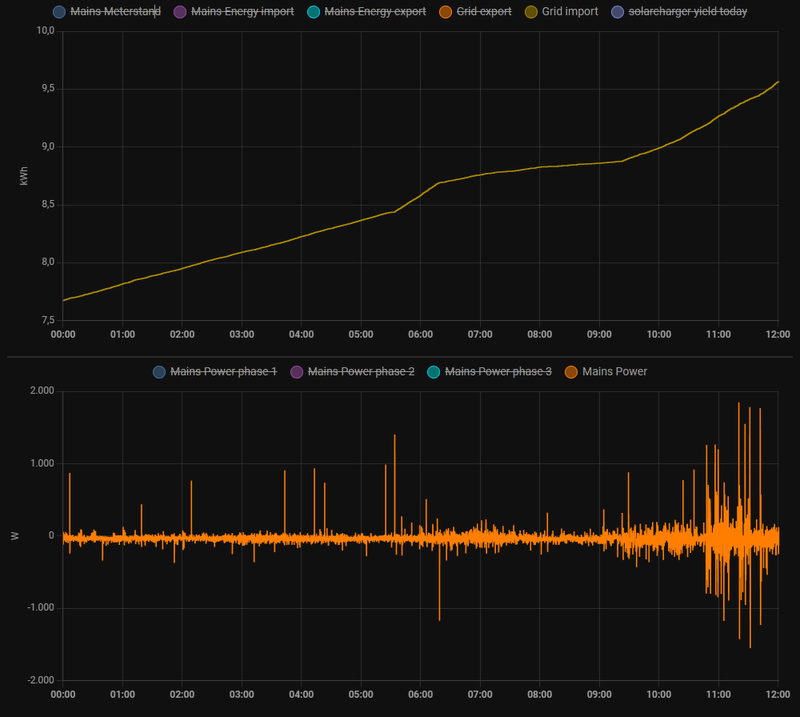Toggle the Grid export legend label
Screen dimensions: 800x717
tap(484, 11)
